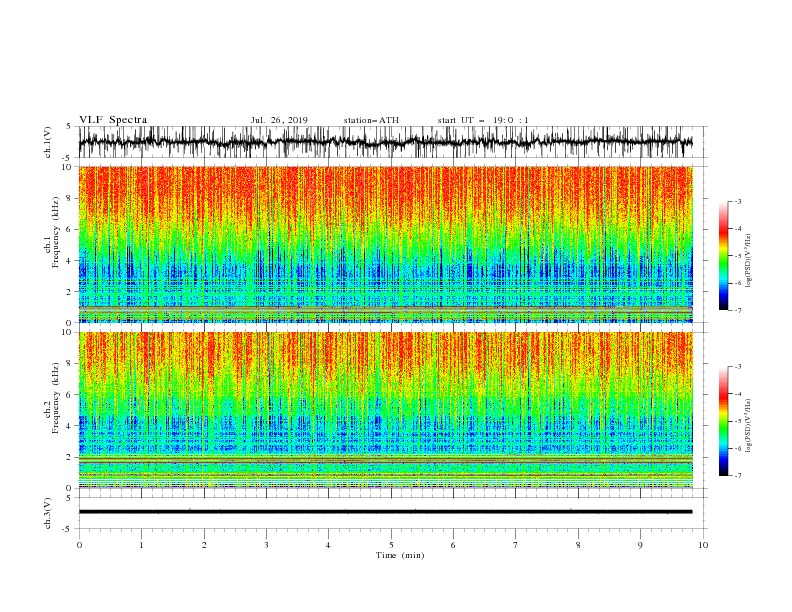Click the 'VLF Spectra' title text
The width and height of the screenshot is (792, 612).
point(113,120)
